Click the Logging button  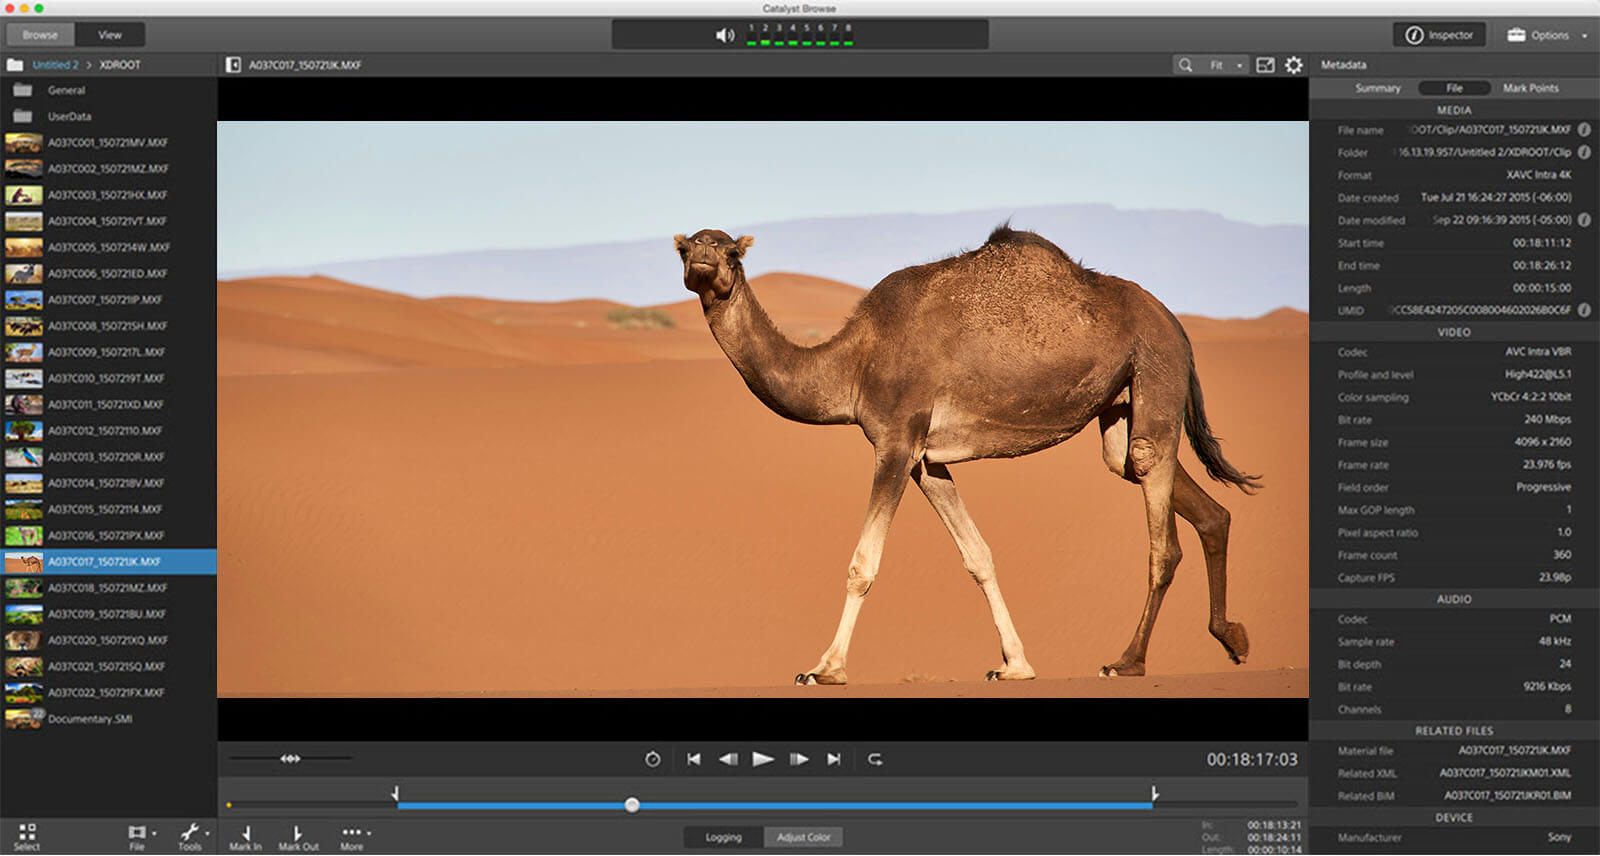723,837
